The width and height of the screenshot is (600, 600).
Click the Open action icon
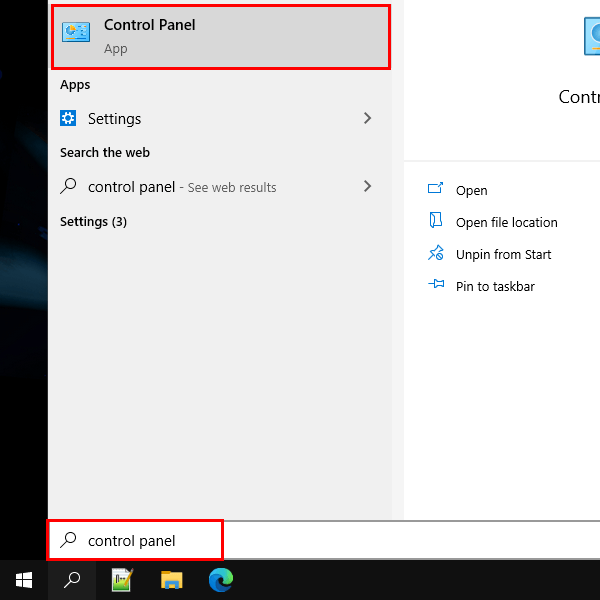coord(435,188)
